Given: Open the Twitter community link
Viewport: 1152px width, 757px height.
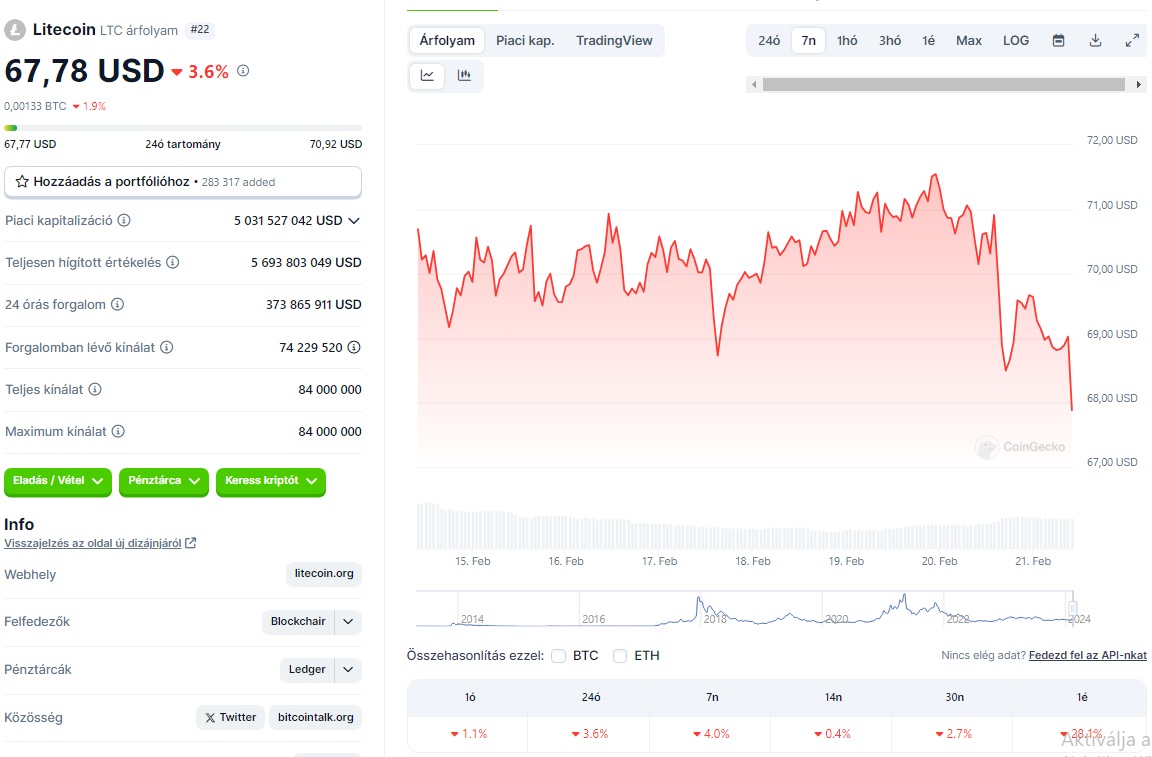Looking at the screenshot, I should pos(231,717).
